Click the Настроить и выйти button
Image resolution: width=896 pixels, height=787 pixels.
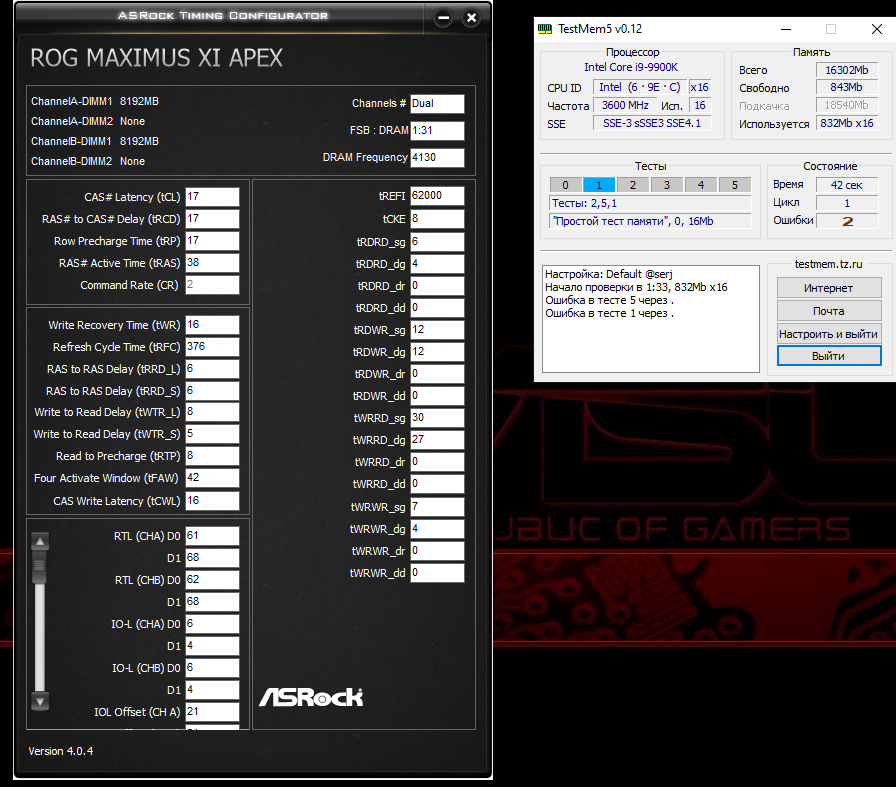[829, 334]
